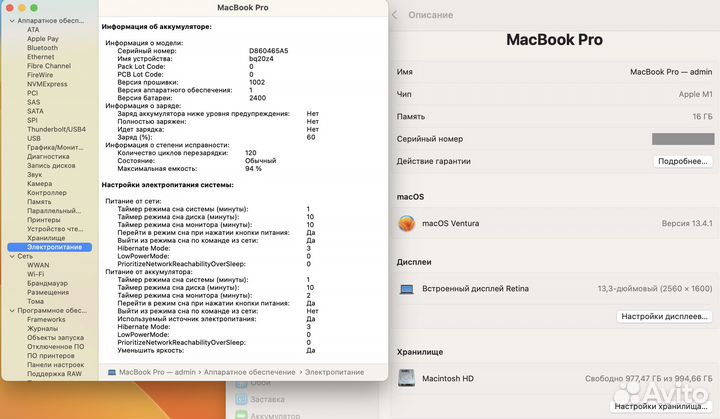Viewport: 720px width, 419px height.
Task: Select Панели настроек in the software tree
Action: [55, 365]
